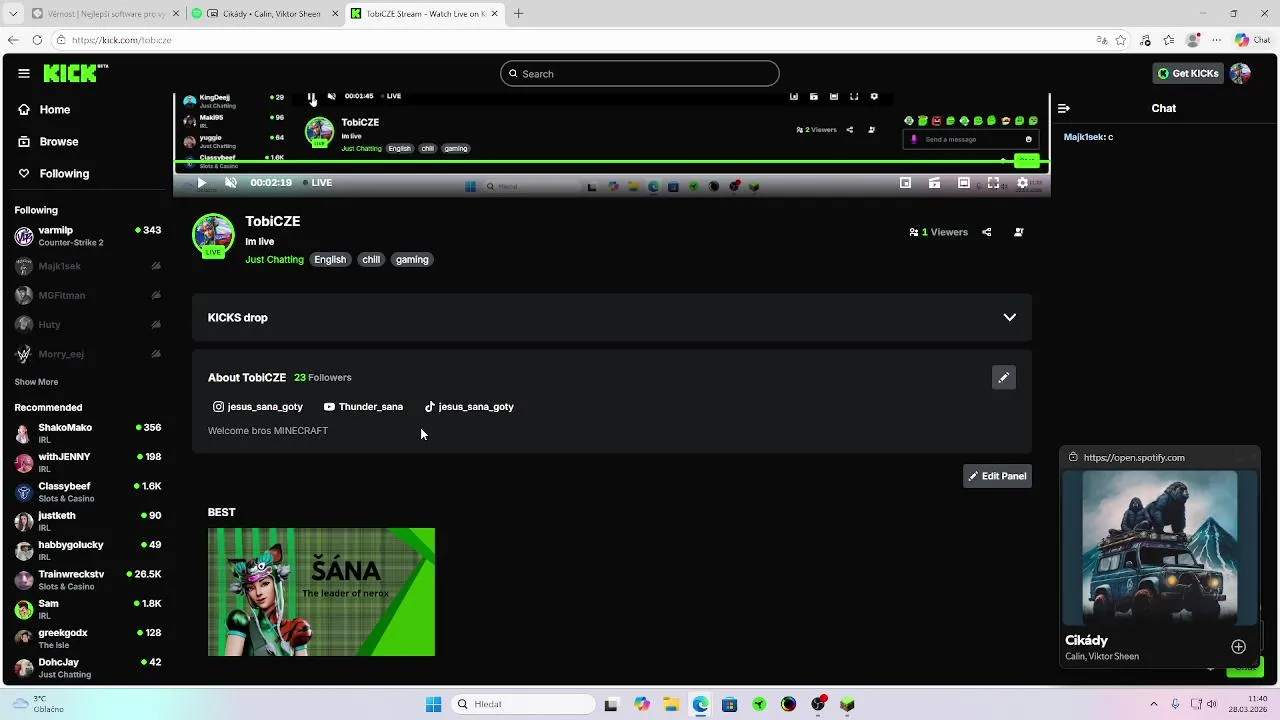Switch to the Cikády Spotify browser tab
Image resolution: width=1280 pixels, height=720 pixels.
(265, 14)
